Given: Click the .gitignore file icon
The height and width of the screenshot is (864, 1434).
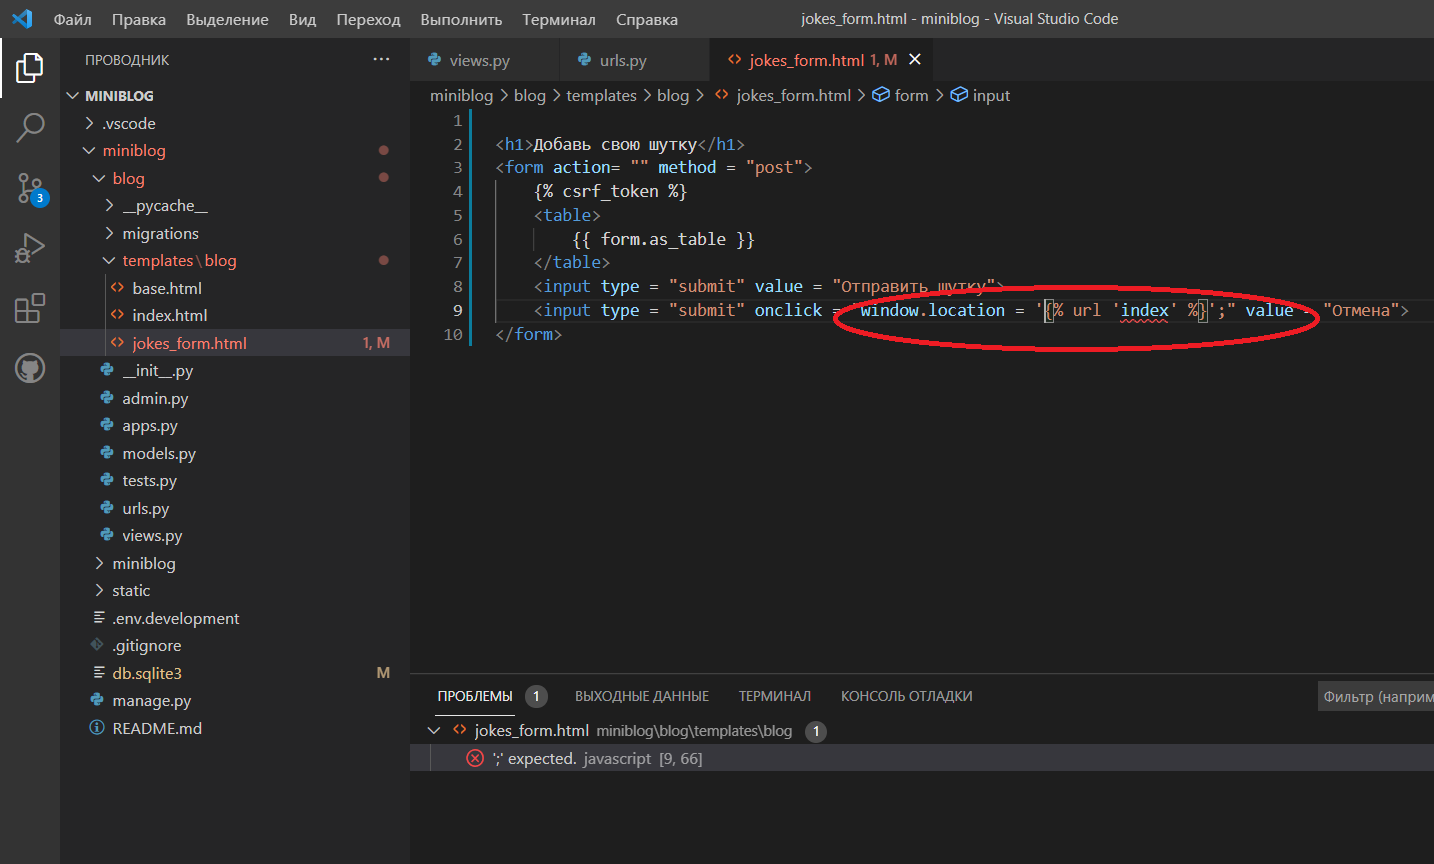Looking at the screenshot, I should (97, 645).
